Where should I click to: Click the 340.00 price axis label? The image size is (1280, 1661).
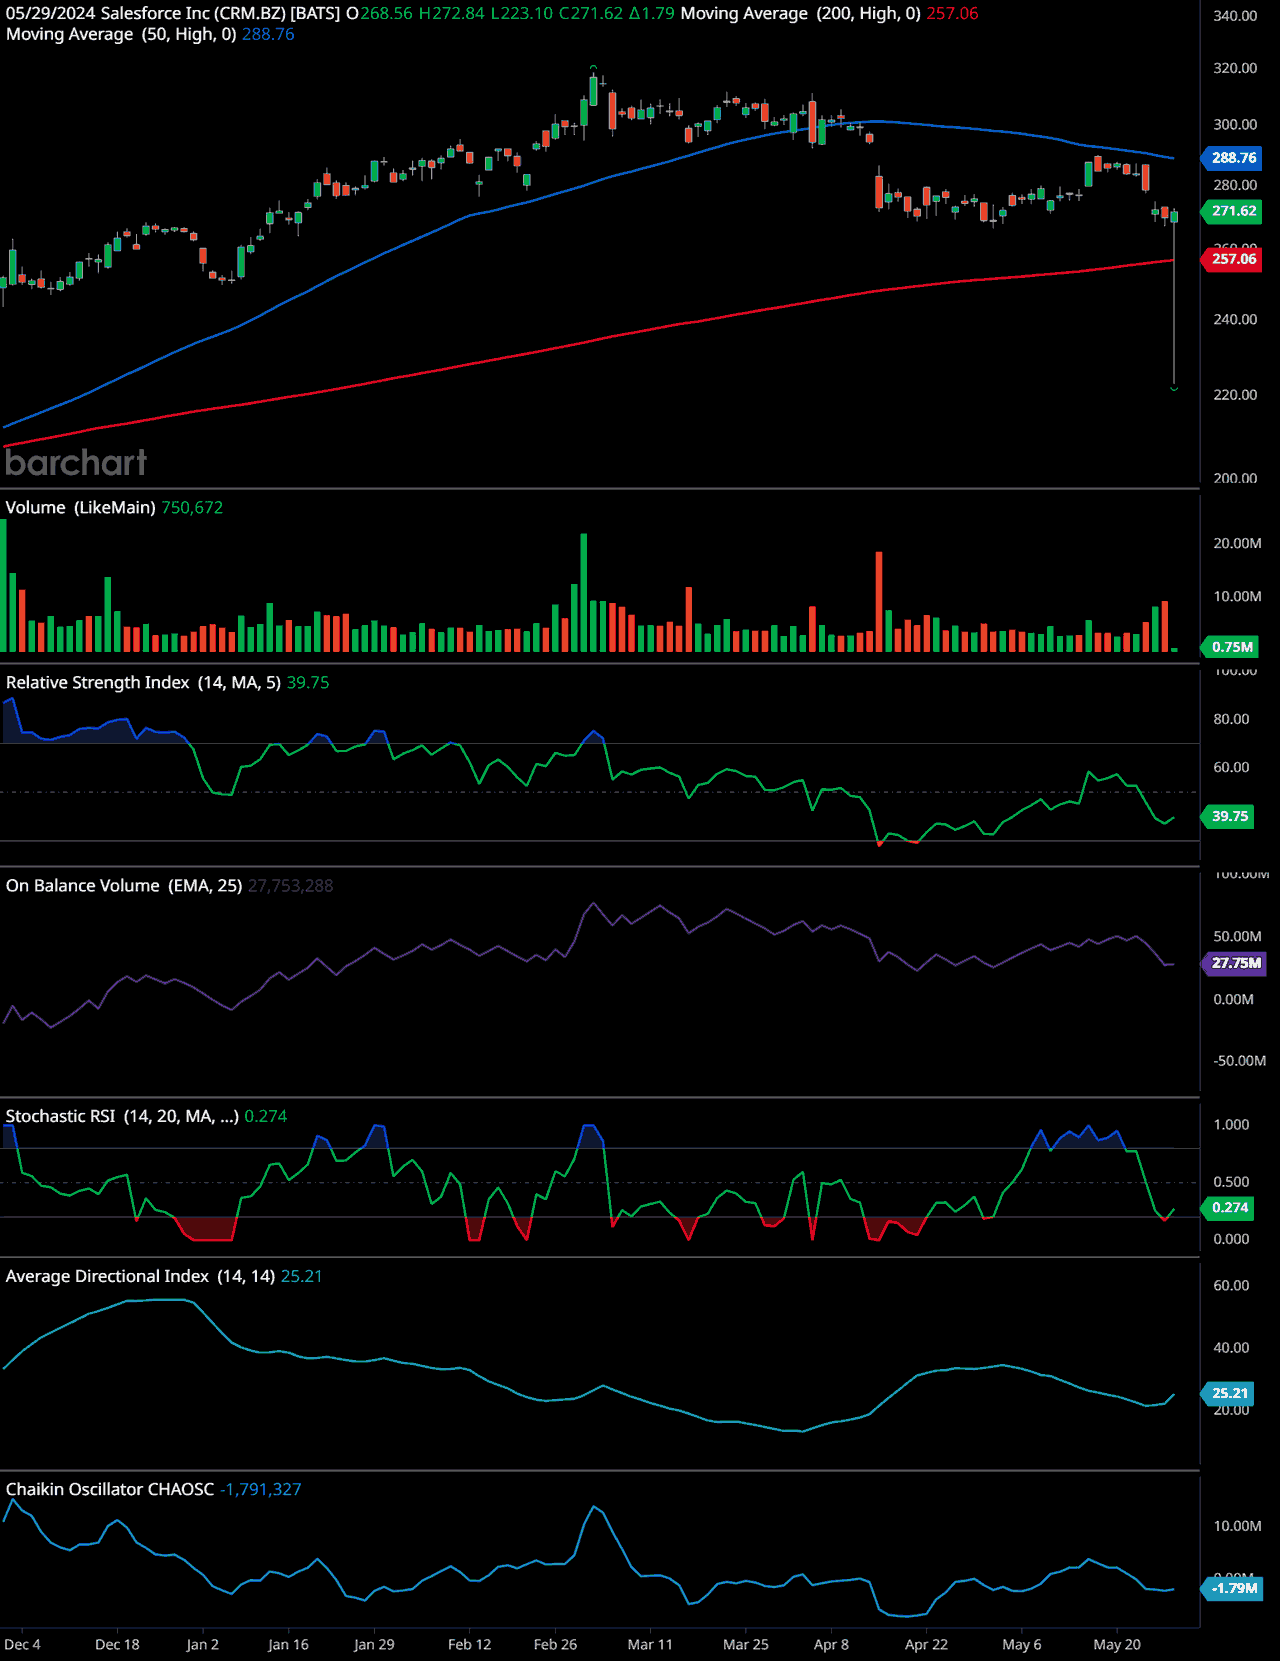click(x=1235, y=16)
